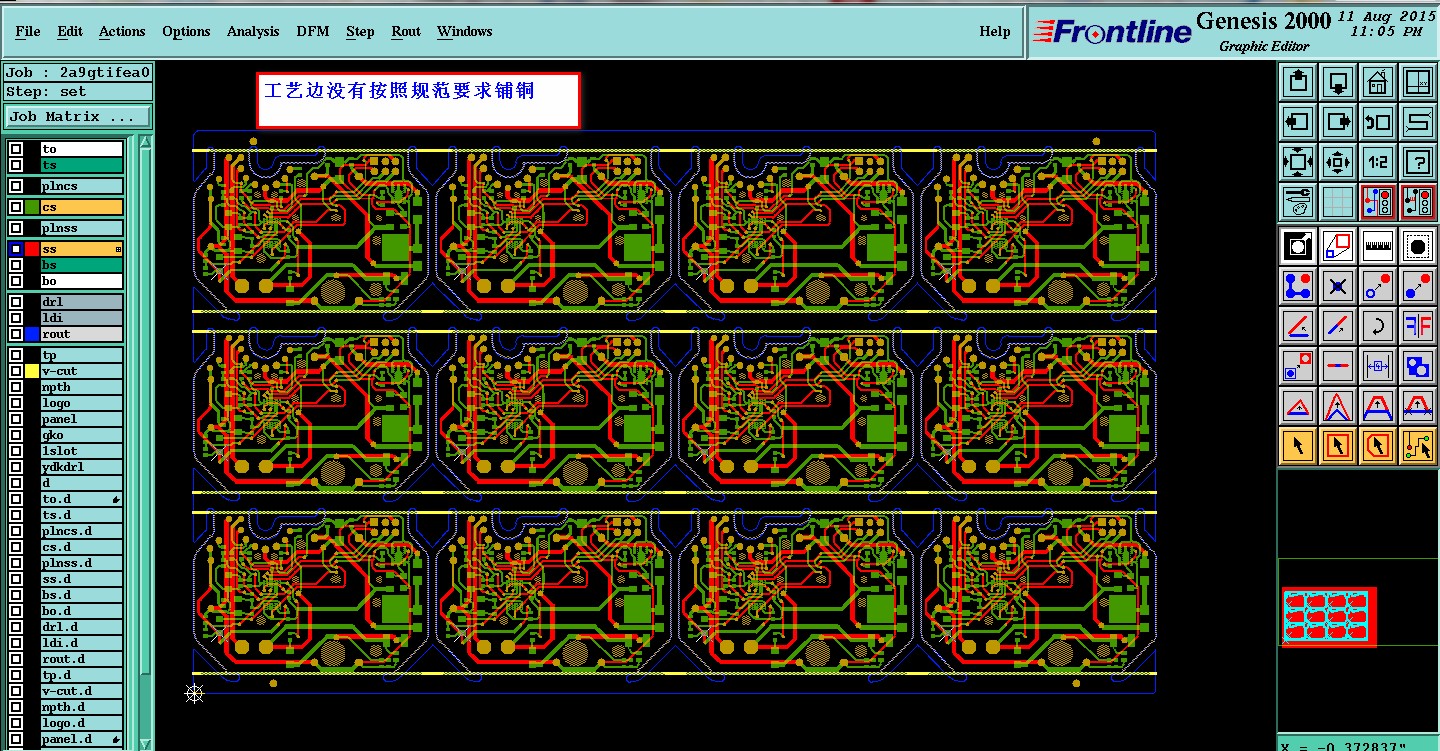Click the ruler measure icon
This screenshot has height=751, width=1440.
1378,244
